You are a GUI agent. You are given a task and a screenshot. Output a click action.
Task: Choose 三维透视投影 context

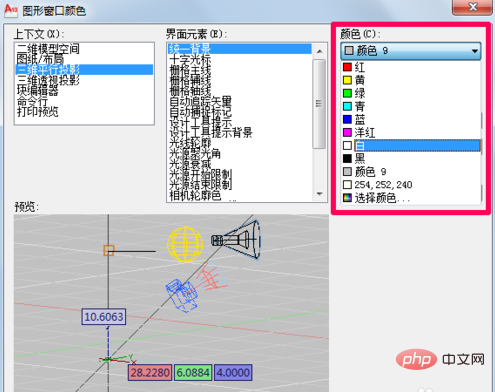pyautogui.click(x=49, y=80)
